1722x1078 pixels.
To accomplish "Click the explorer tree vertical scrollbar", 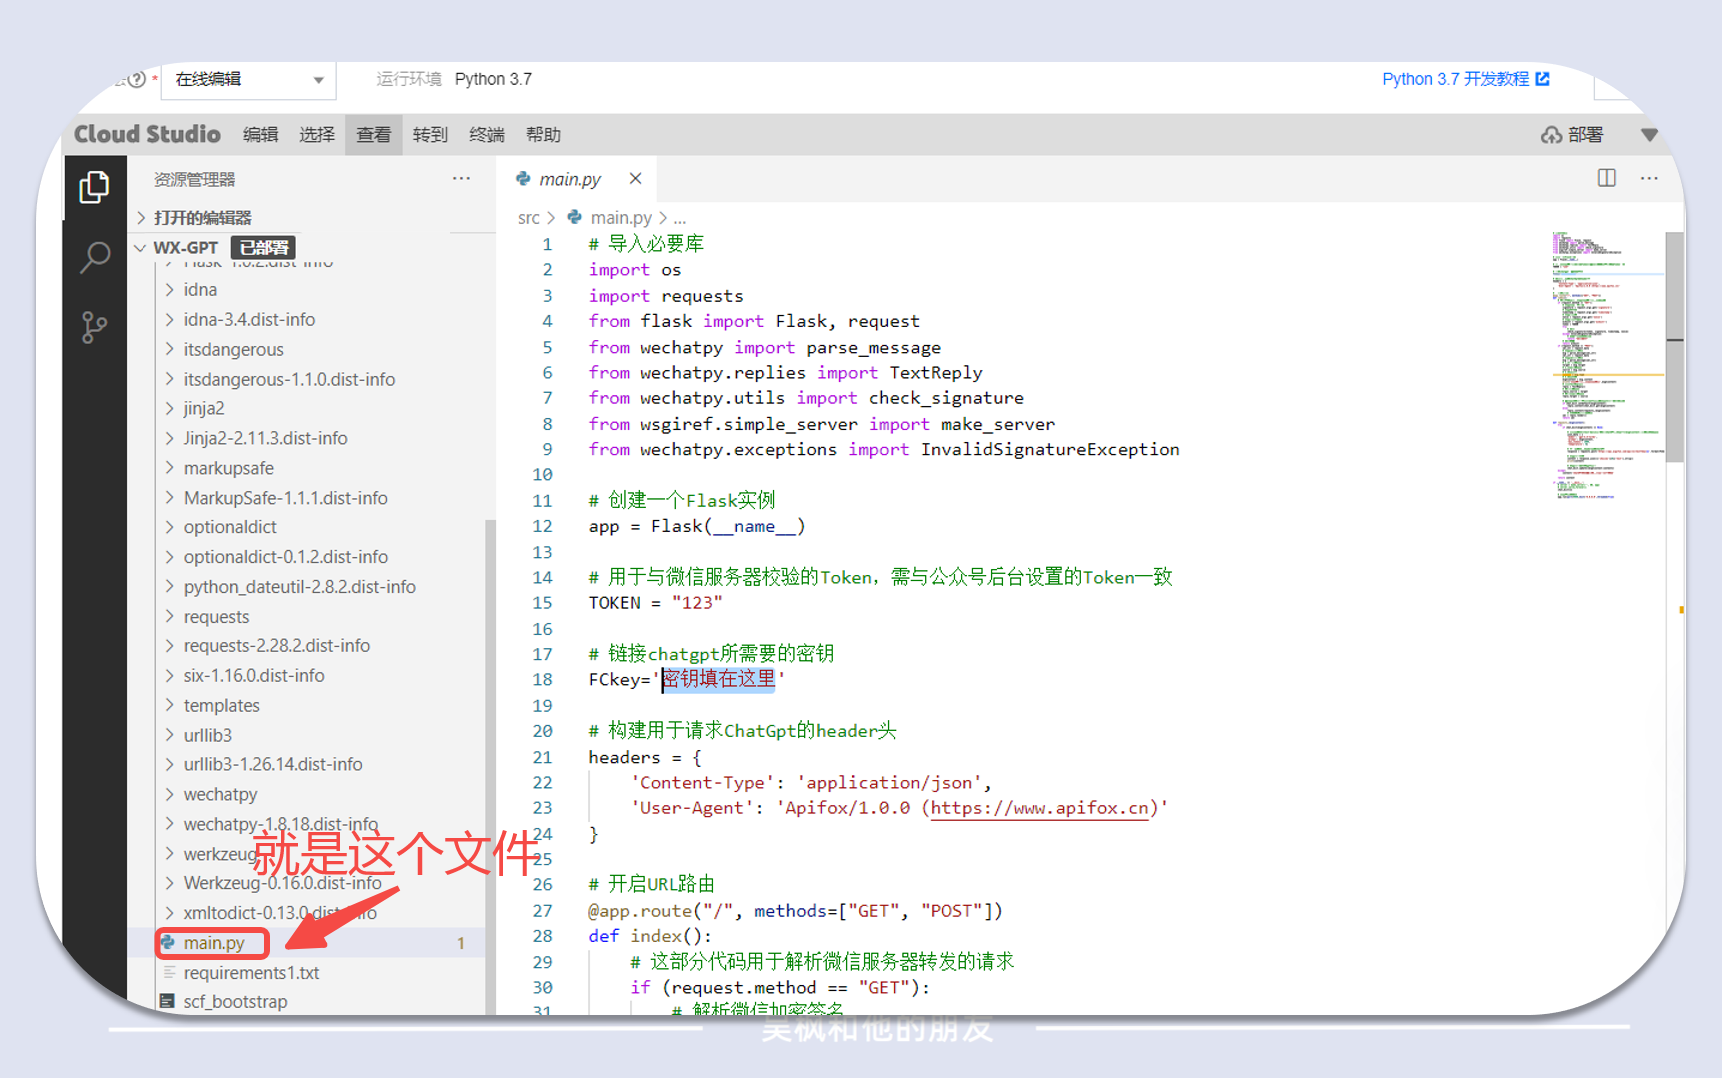I will [490, 765].
